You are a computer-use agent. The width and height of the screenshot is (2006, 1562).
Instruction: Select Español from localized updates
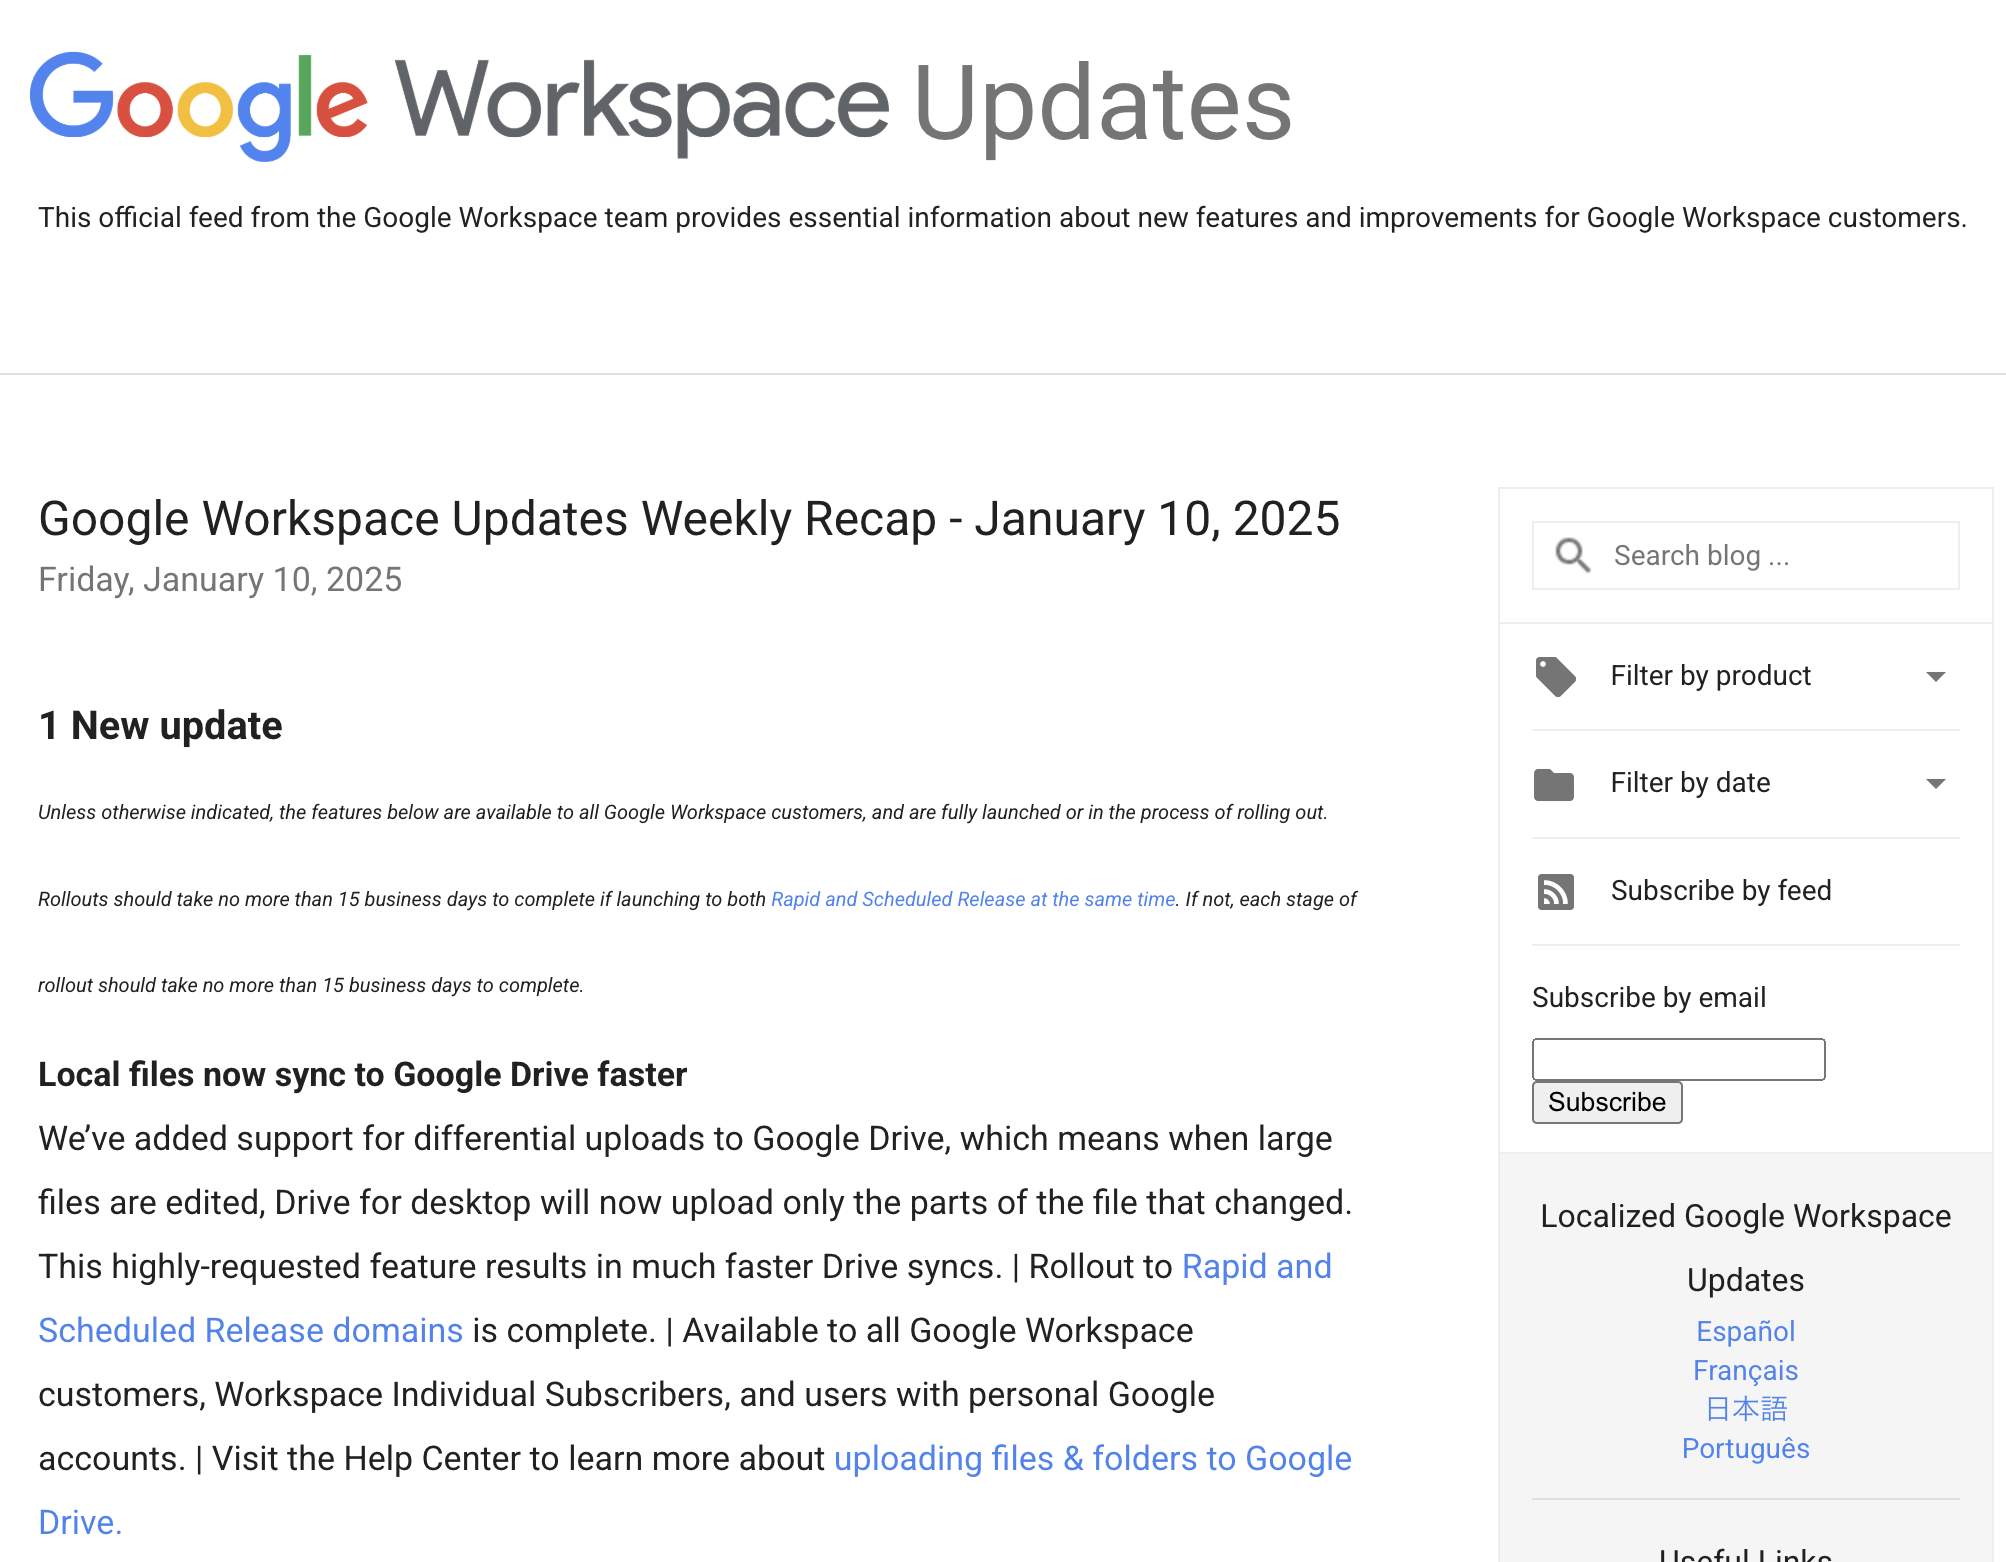1745,1331
